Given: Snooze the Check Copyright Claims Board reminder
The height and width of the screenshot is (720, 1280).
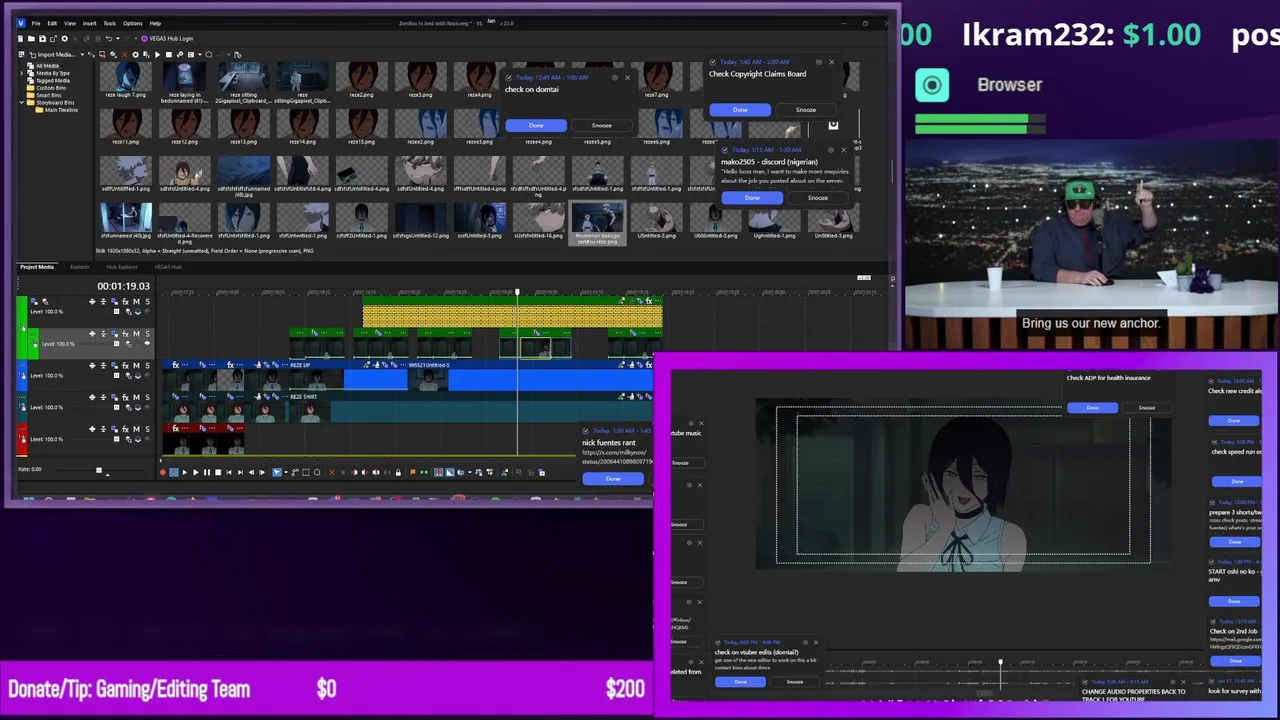Looking at the screenshot, I should 806,110.
